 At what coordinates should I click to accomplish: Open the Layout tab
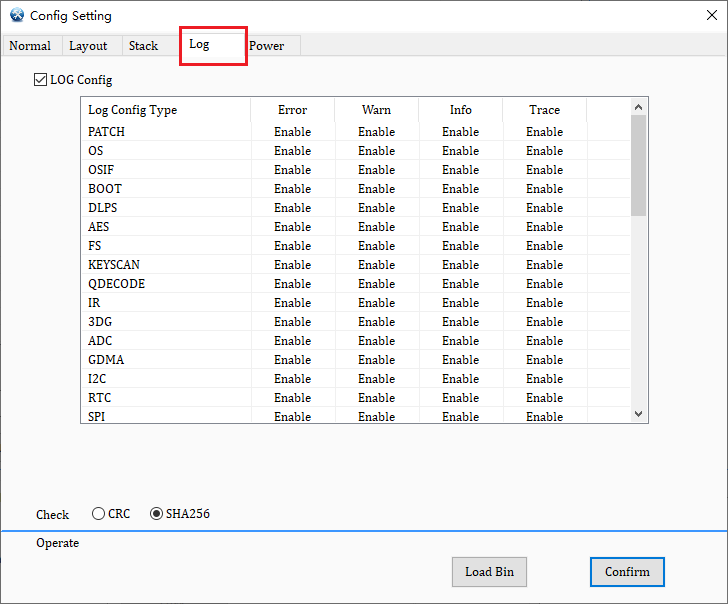88,46
